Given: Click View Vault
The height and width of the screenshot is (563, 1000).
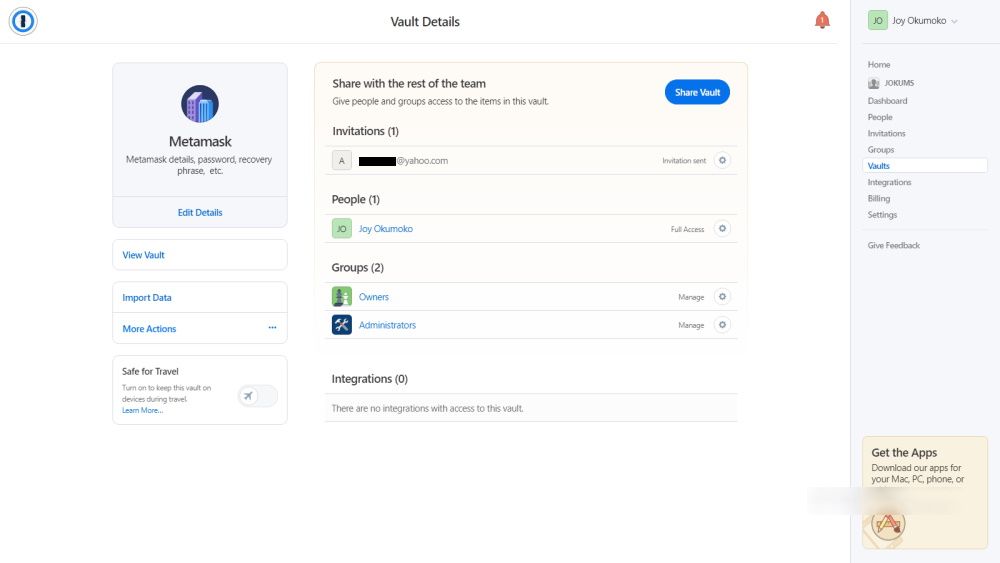Looking at the screenshot, I should 200,255.
